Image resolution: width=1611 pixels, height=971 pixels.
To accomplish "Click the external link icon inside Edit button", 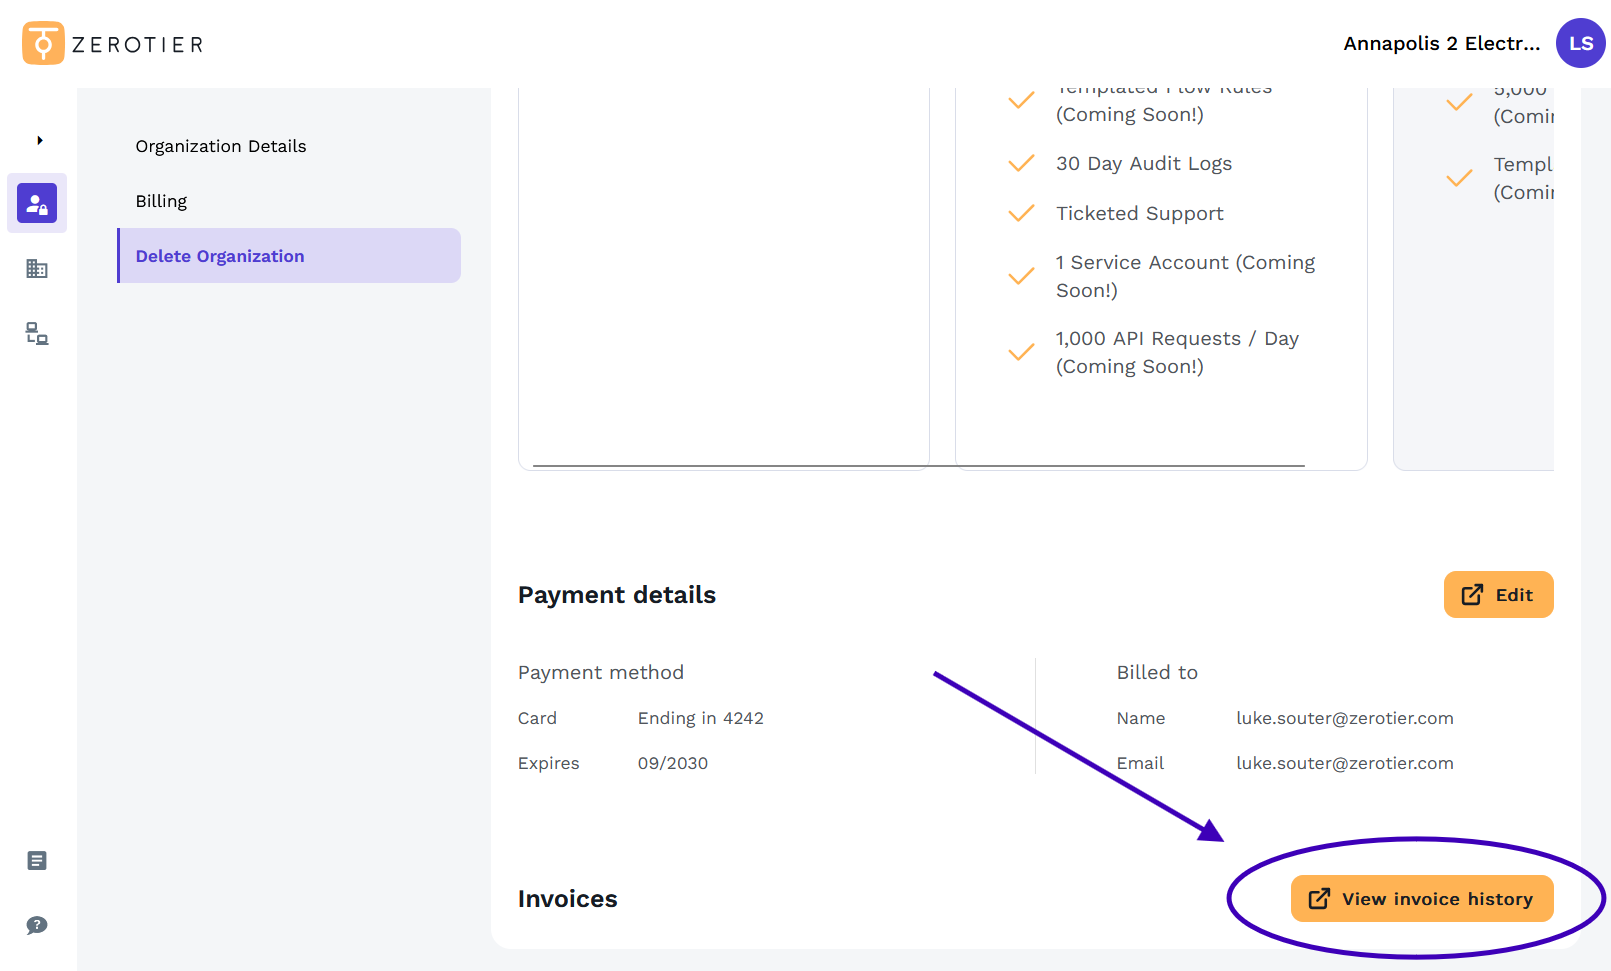I will click(1472, 594).
